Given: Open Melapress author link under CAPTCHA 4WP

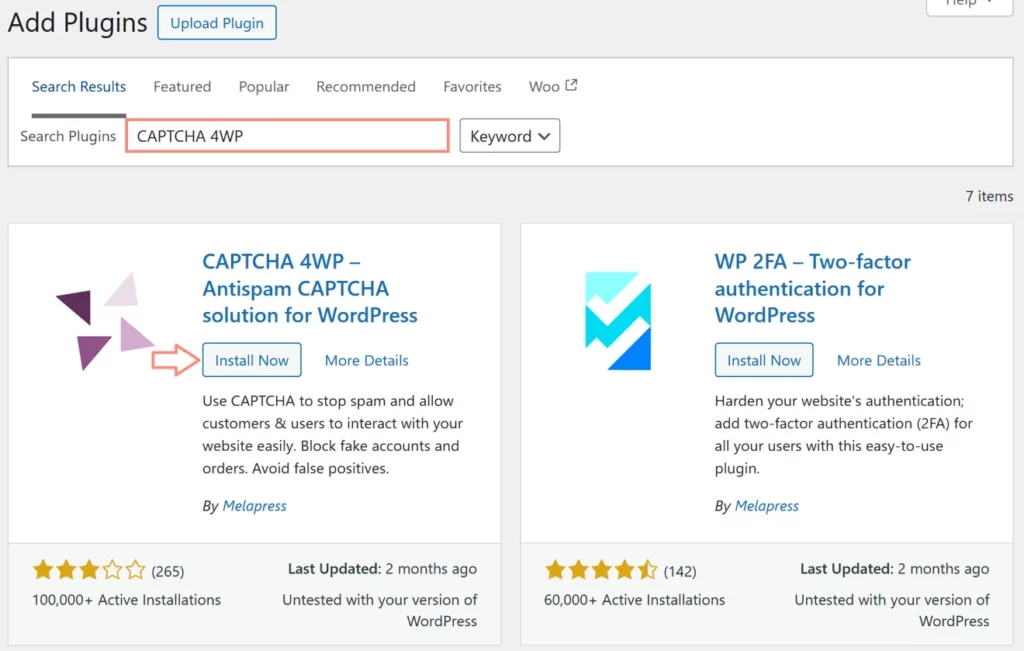Looking at the screenshot, I should pyautogui.click(x=254, y=505).
